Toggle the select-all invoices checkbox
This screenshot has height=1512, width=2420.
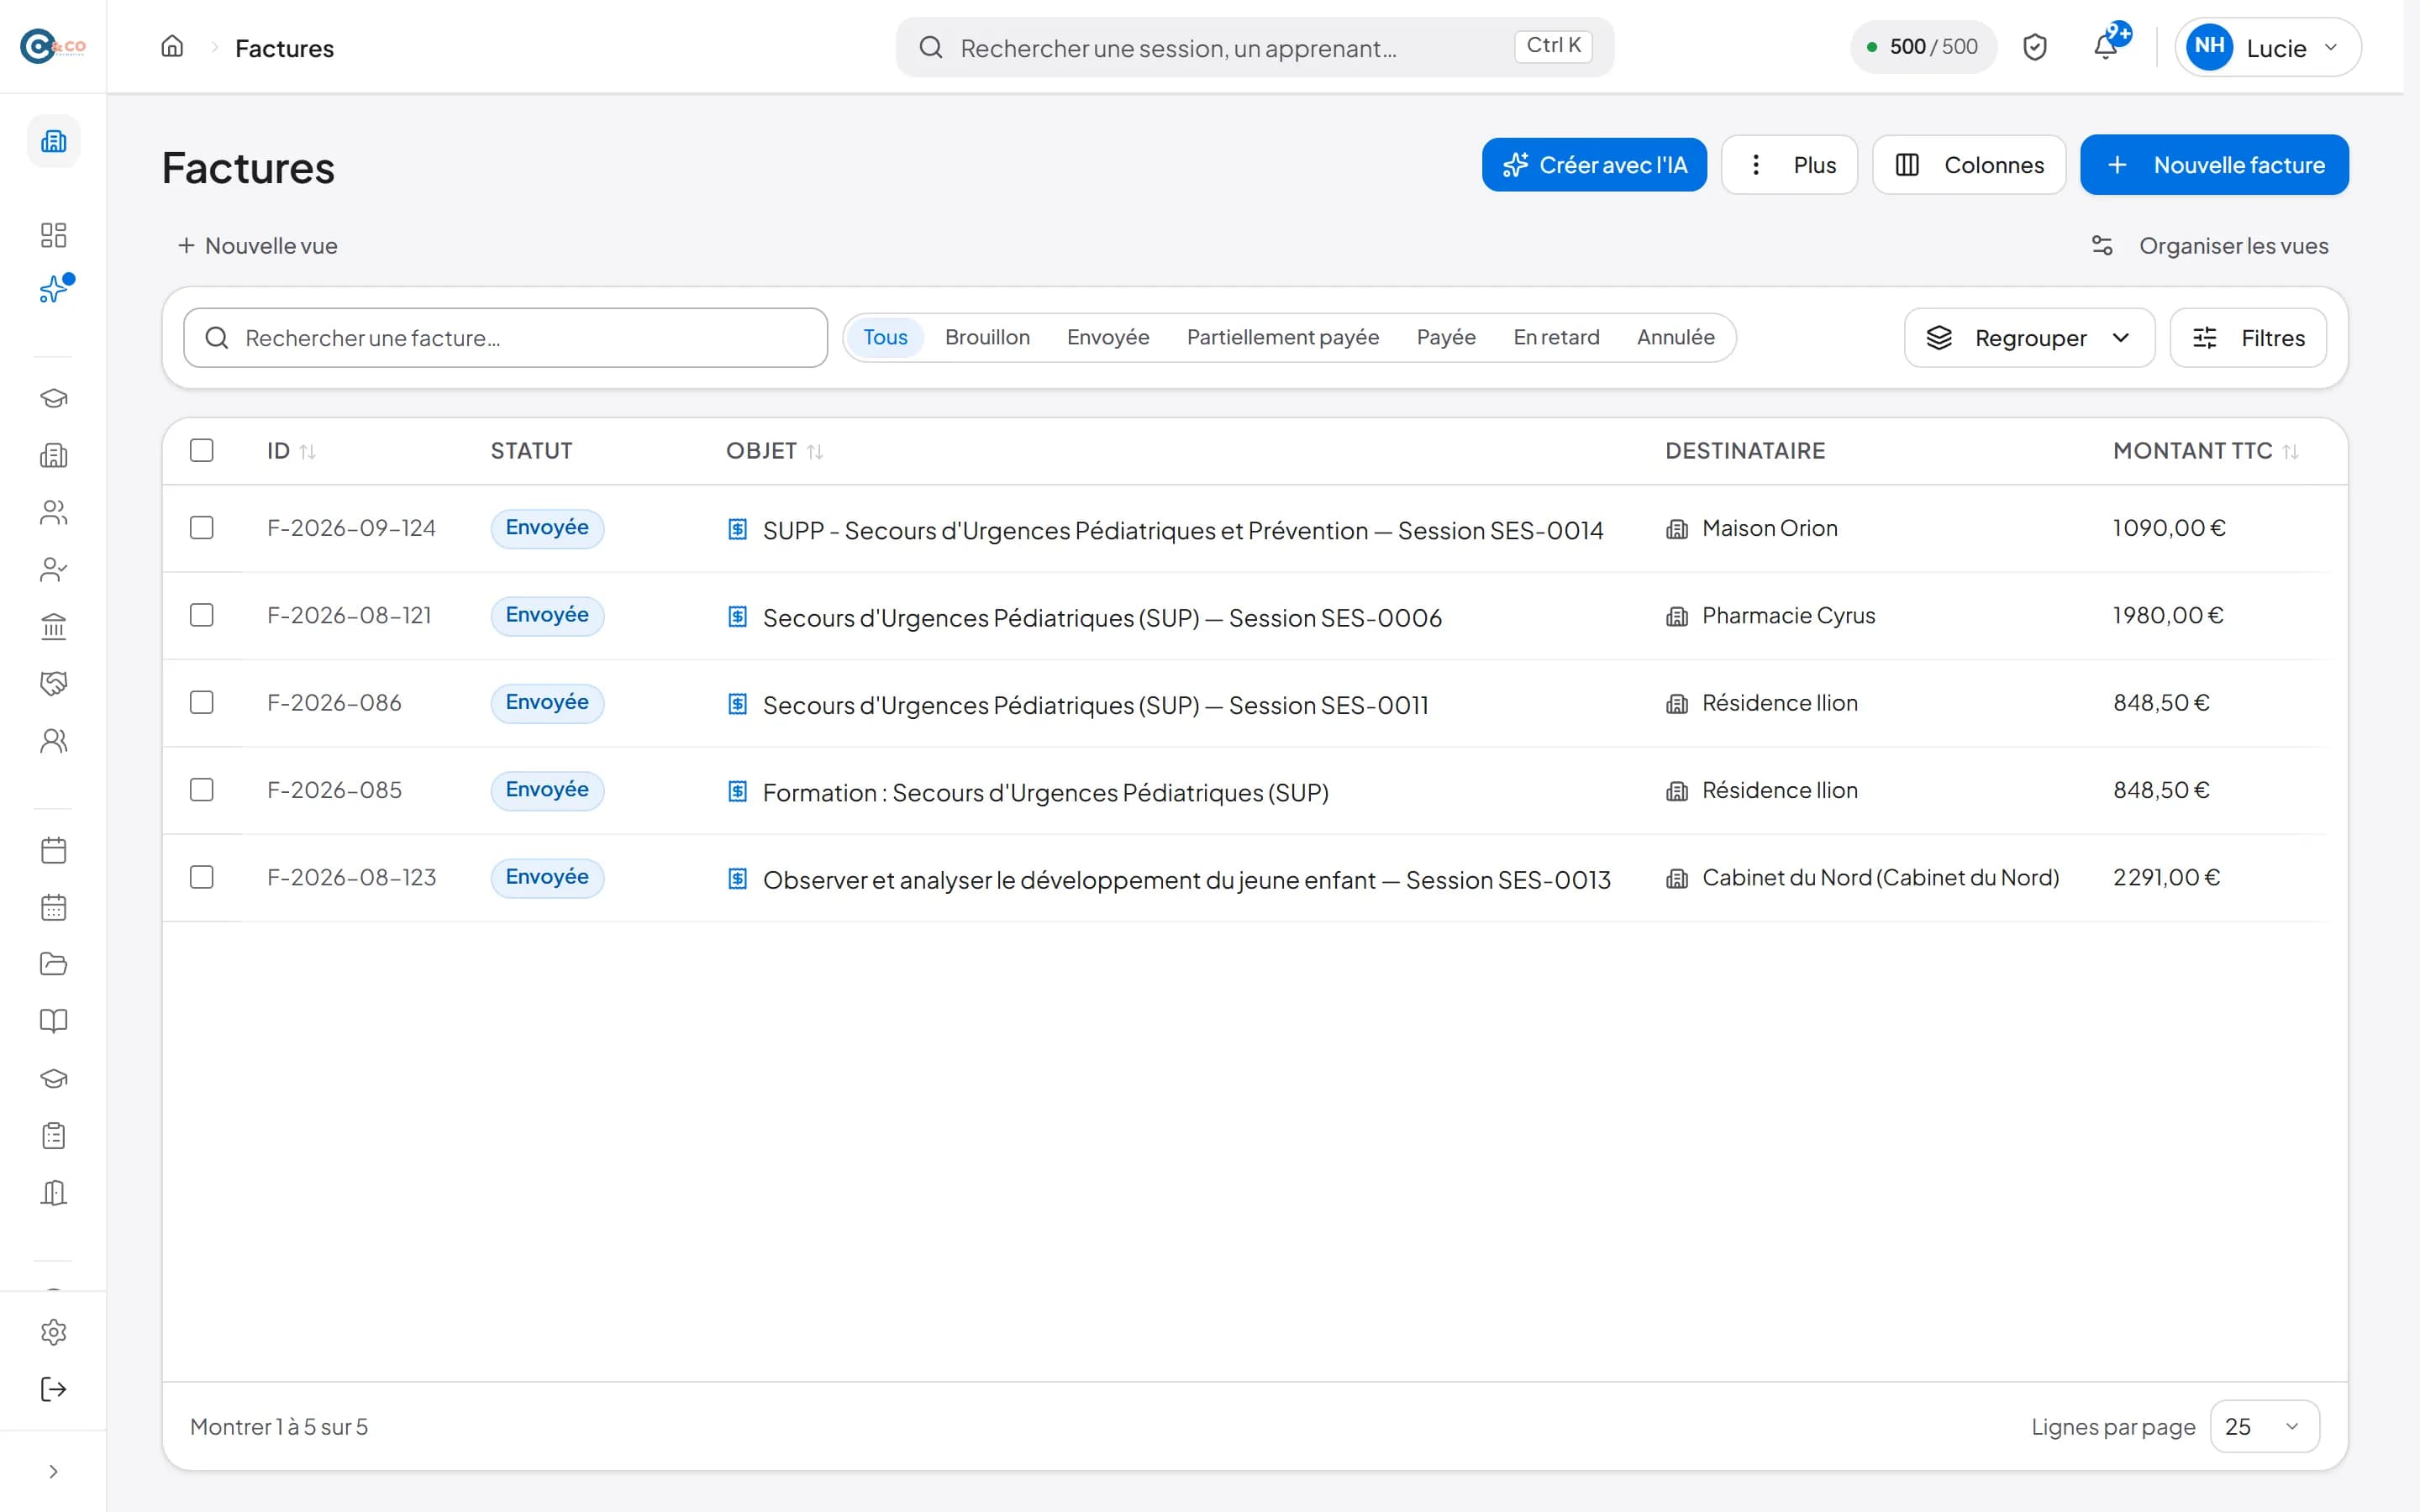[202, 450]
